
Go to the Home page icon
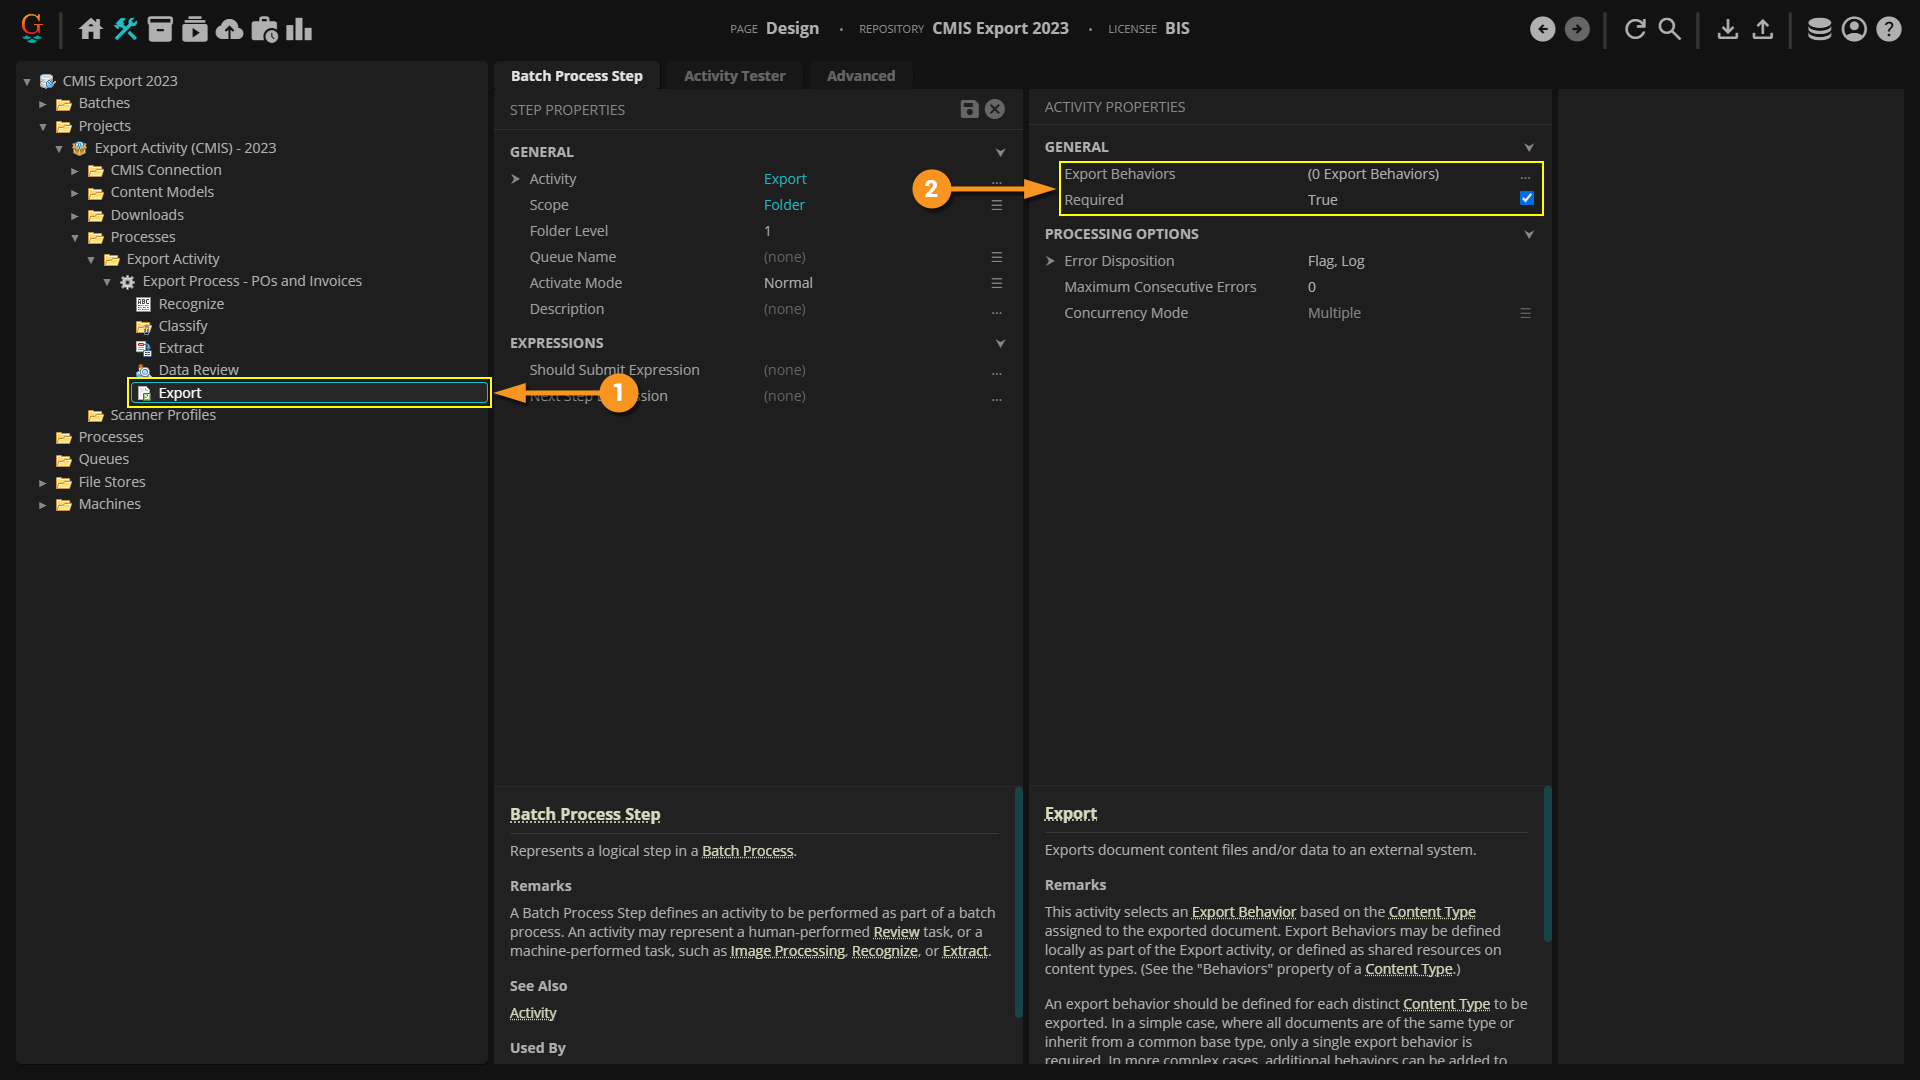coord(91,29)
